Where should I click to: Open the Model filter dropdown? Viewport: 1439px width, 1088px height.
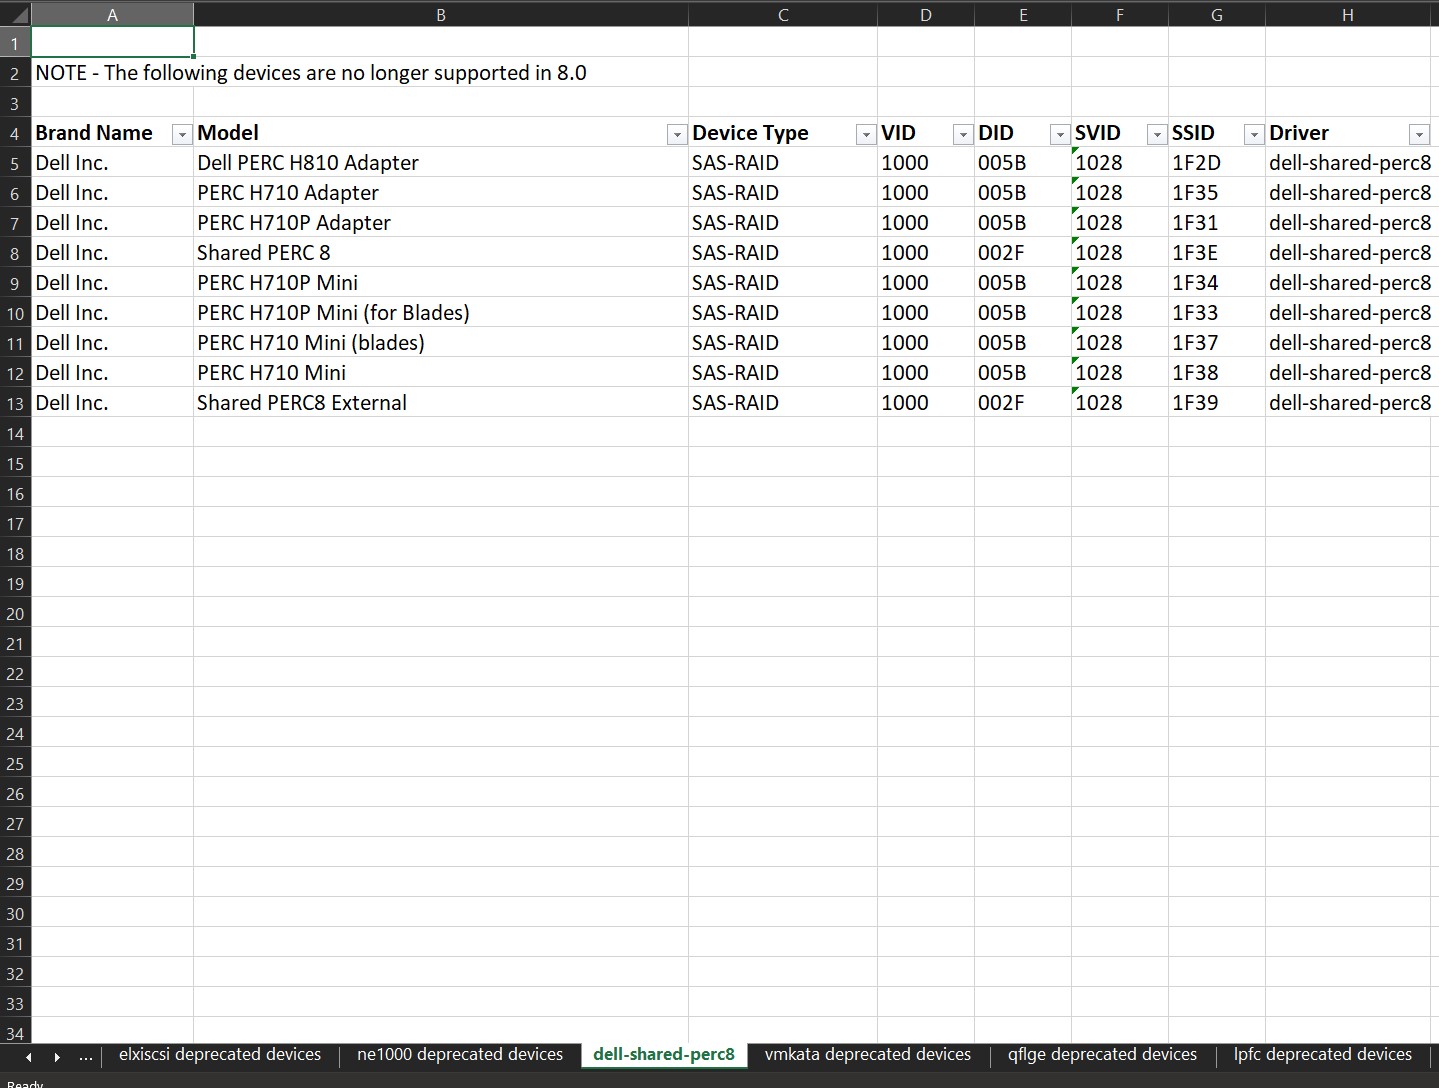[676, 133]
